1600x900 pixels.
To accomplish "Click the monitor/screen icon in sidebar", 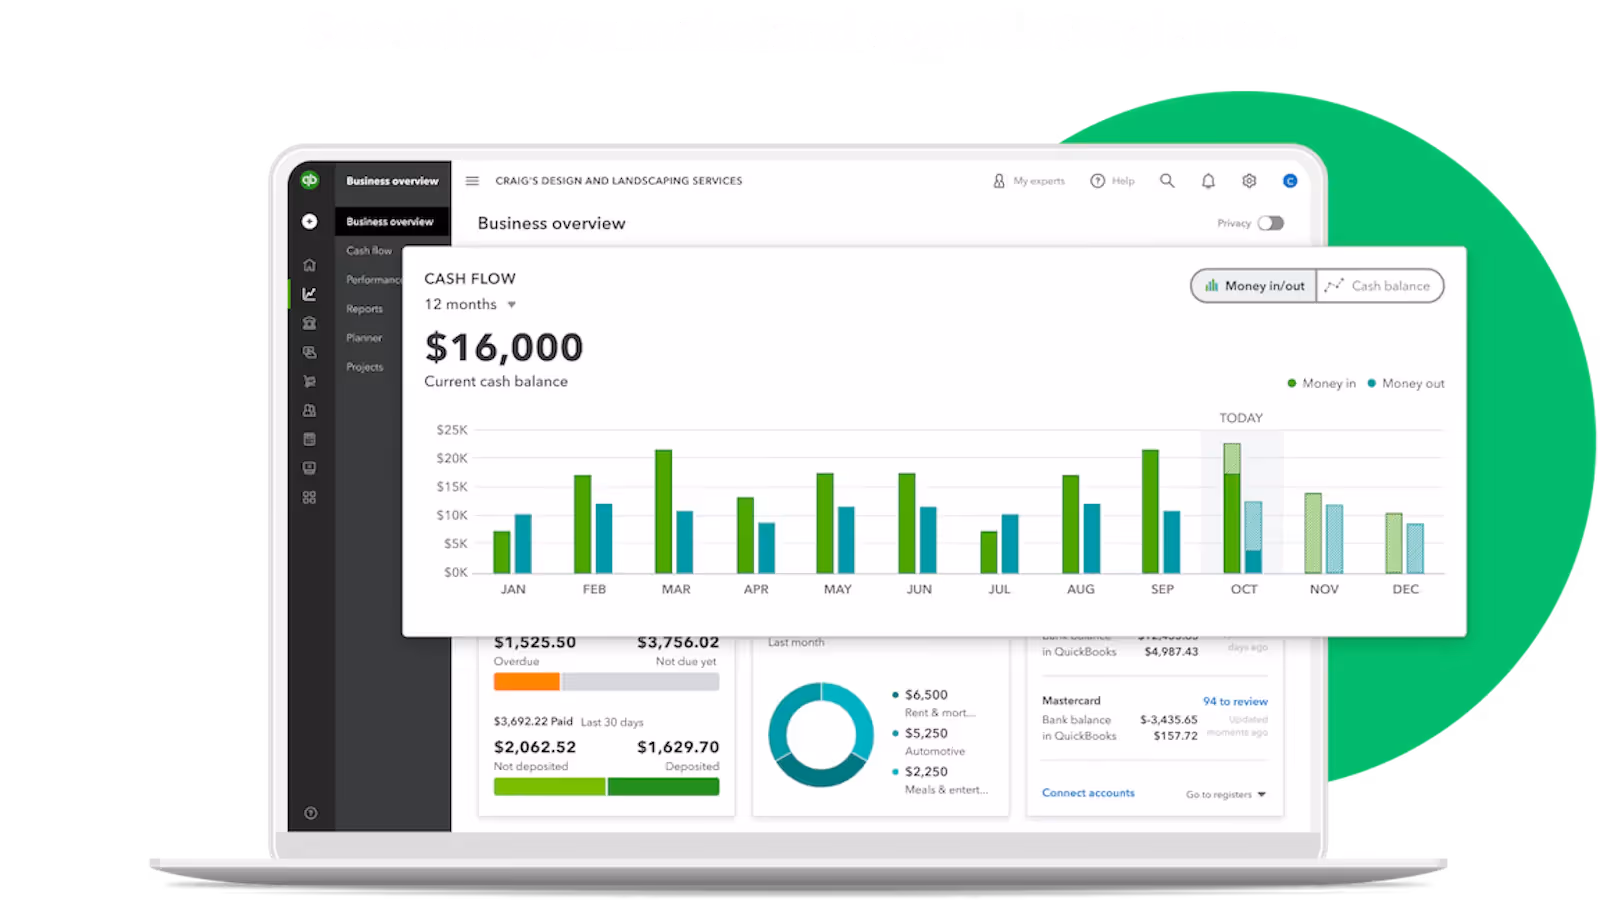I will [x=310, y=468].
